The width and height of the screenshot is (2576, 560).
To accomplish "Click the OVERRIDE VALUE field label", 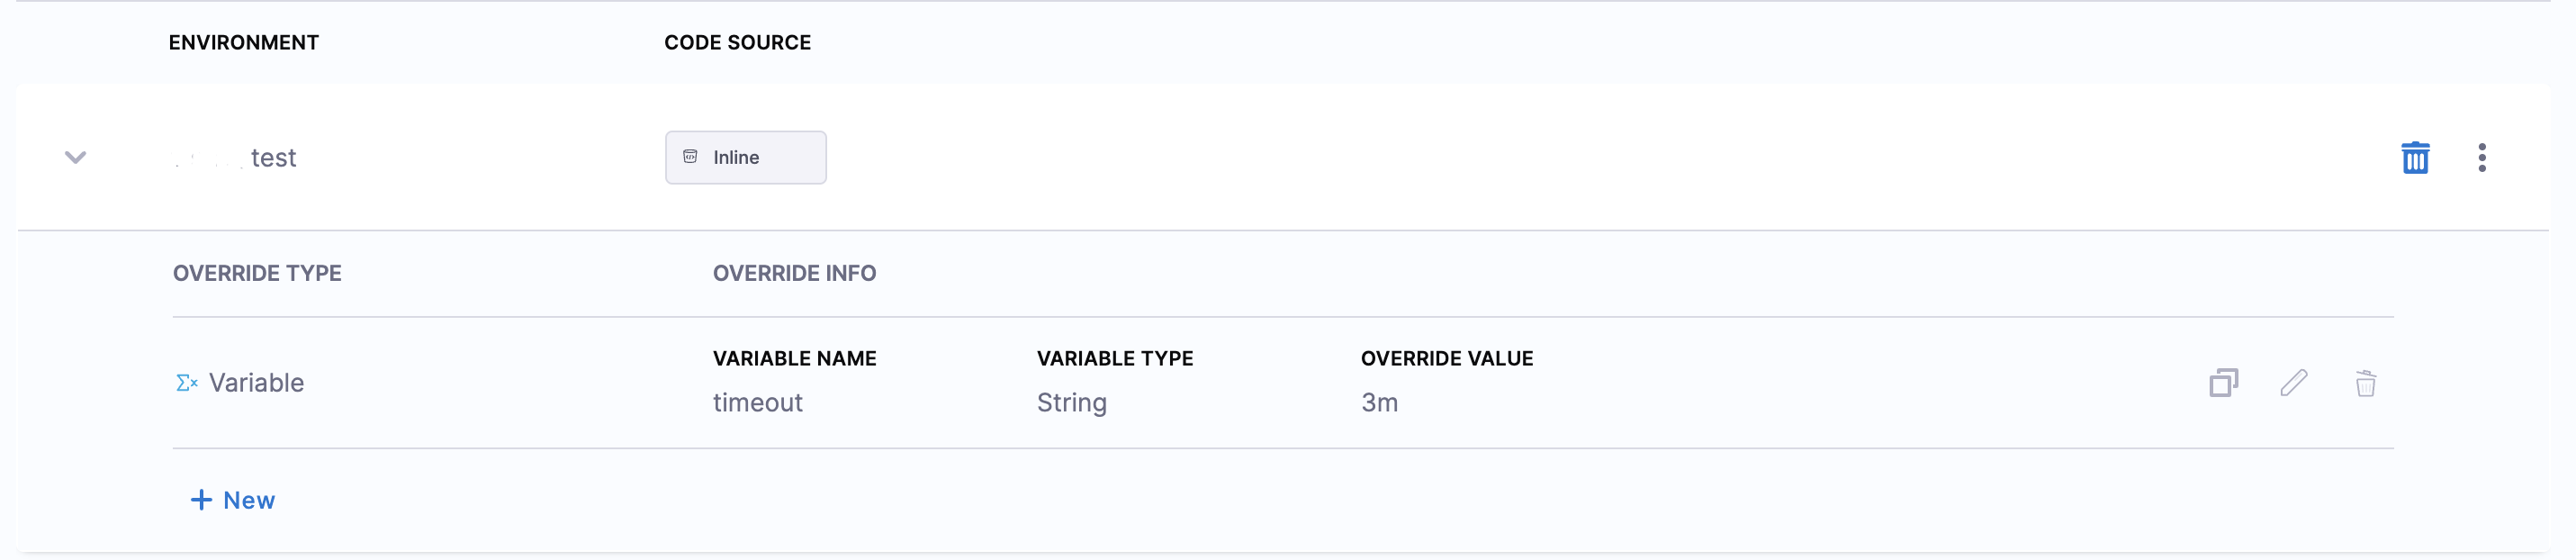I will click(x=1446, y=358).
